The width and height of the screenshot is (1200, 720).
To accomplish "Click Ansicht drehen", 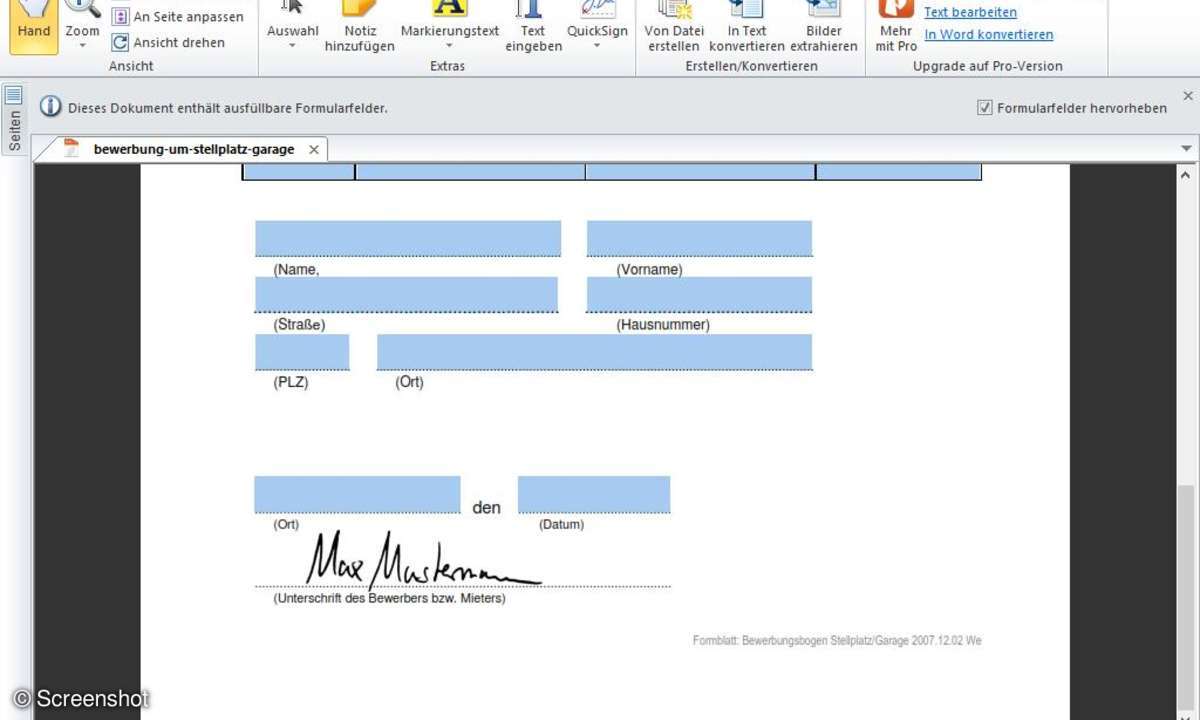I will (168, 43).
